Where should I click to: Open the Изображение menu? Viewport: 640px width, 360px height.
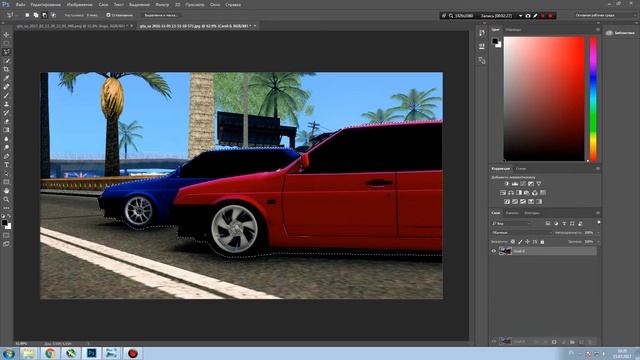coord(80,4)
